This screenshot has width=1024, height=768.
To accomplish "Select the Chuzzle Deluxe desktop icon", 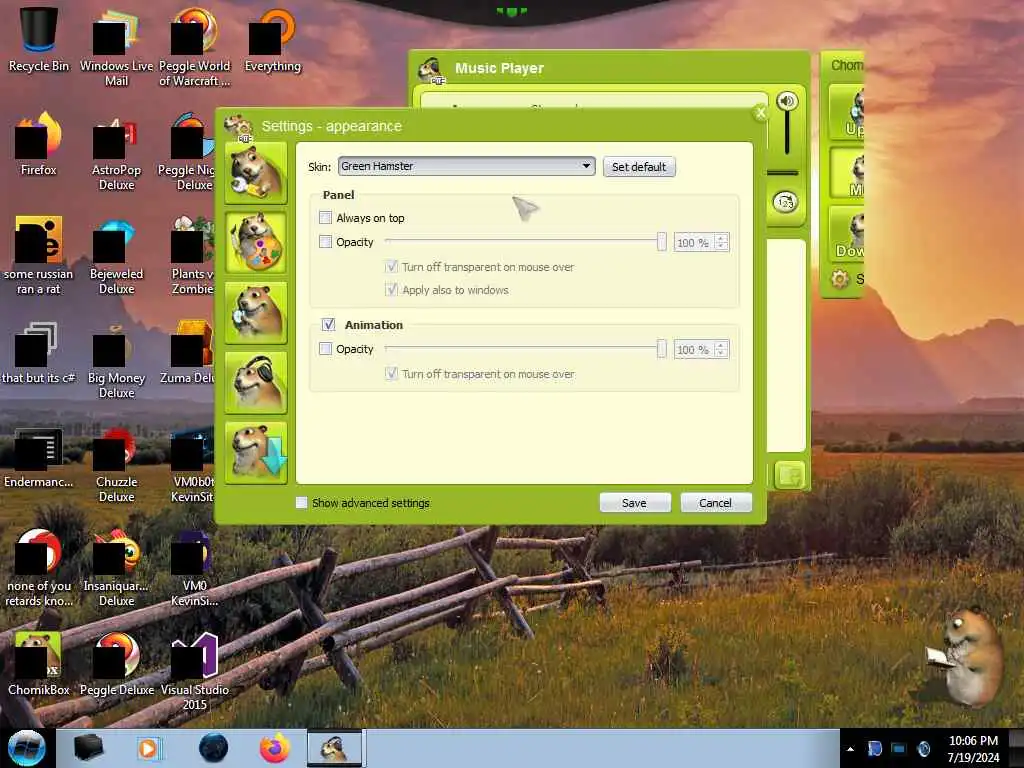I will point(116,464).
